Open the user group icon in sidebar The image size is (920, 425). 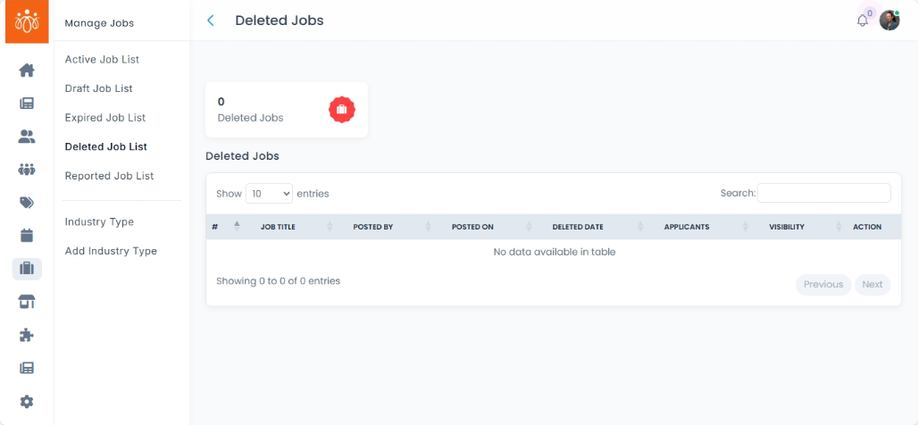[27, 169]
